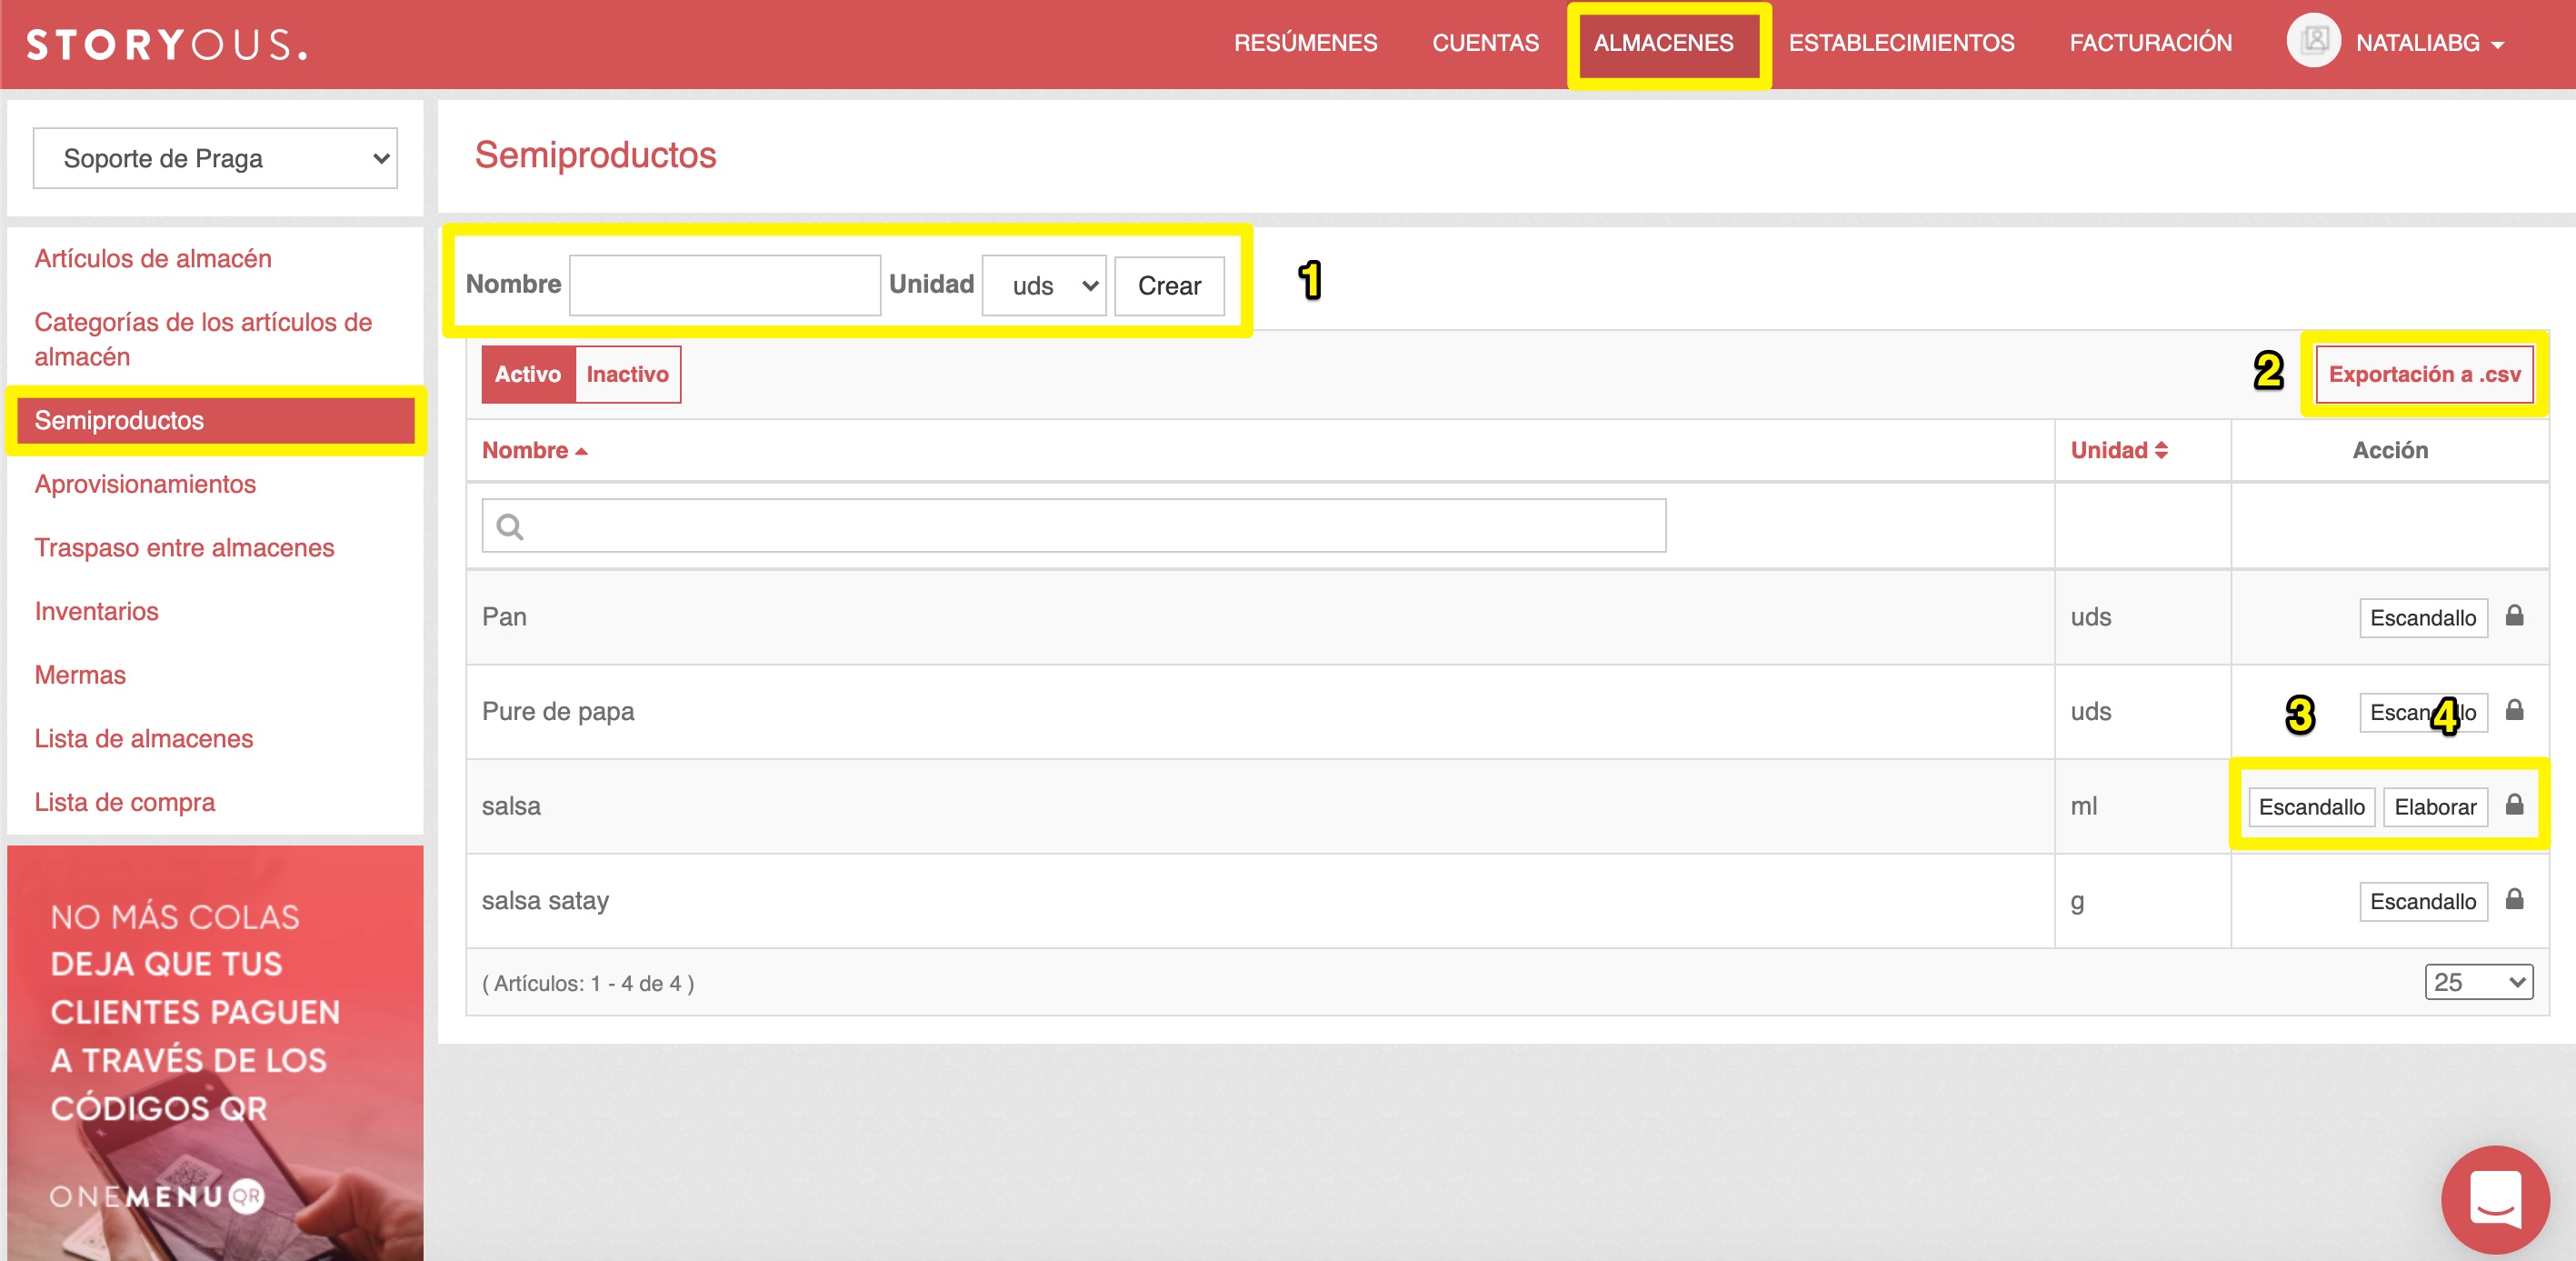Screen dimensions: 2576x1261
Task: Click the NATALIABG user avatar
Action: tap(2313, 41)
